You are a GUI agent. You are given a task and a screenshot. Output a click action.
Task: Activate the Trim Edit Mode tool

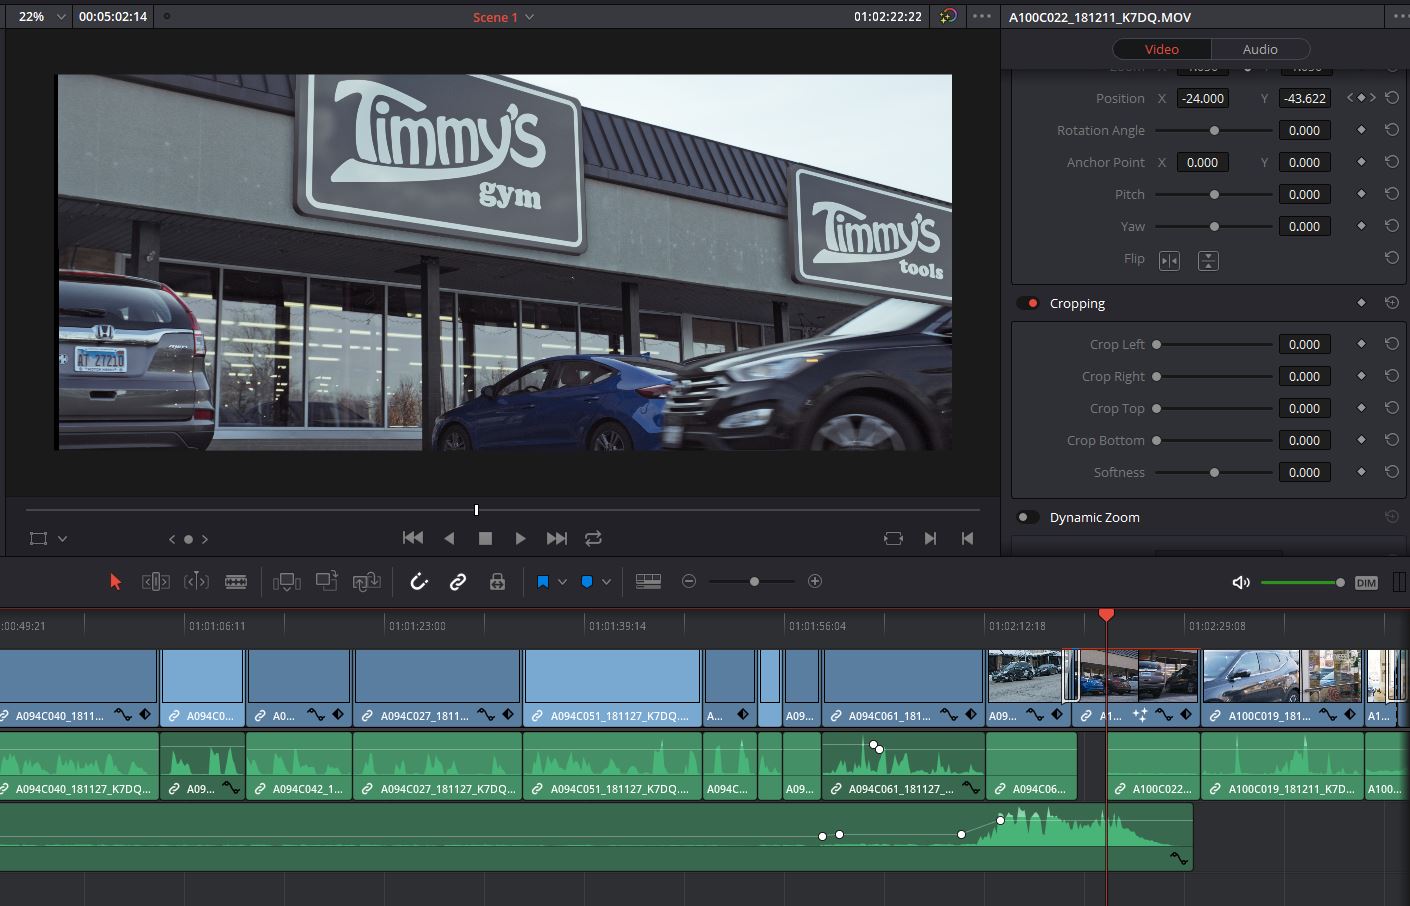[156, 581]
